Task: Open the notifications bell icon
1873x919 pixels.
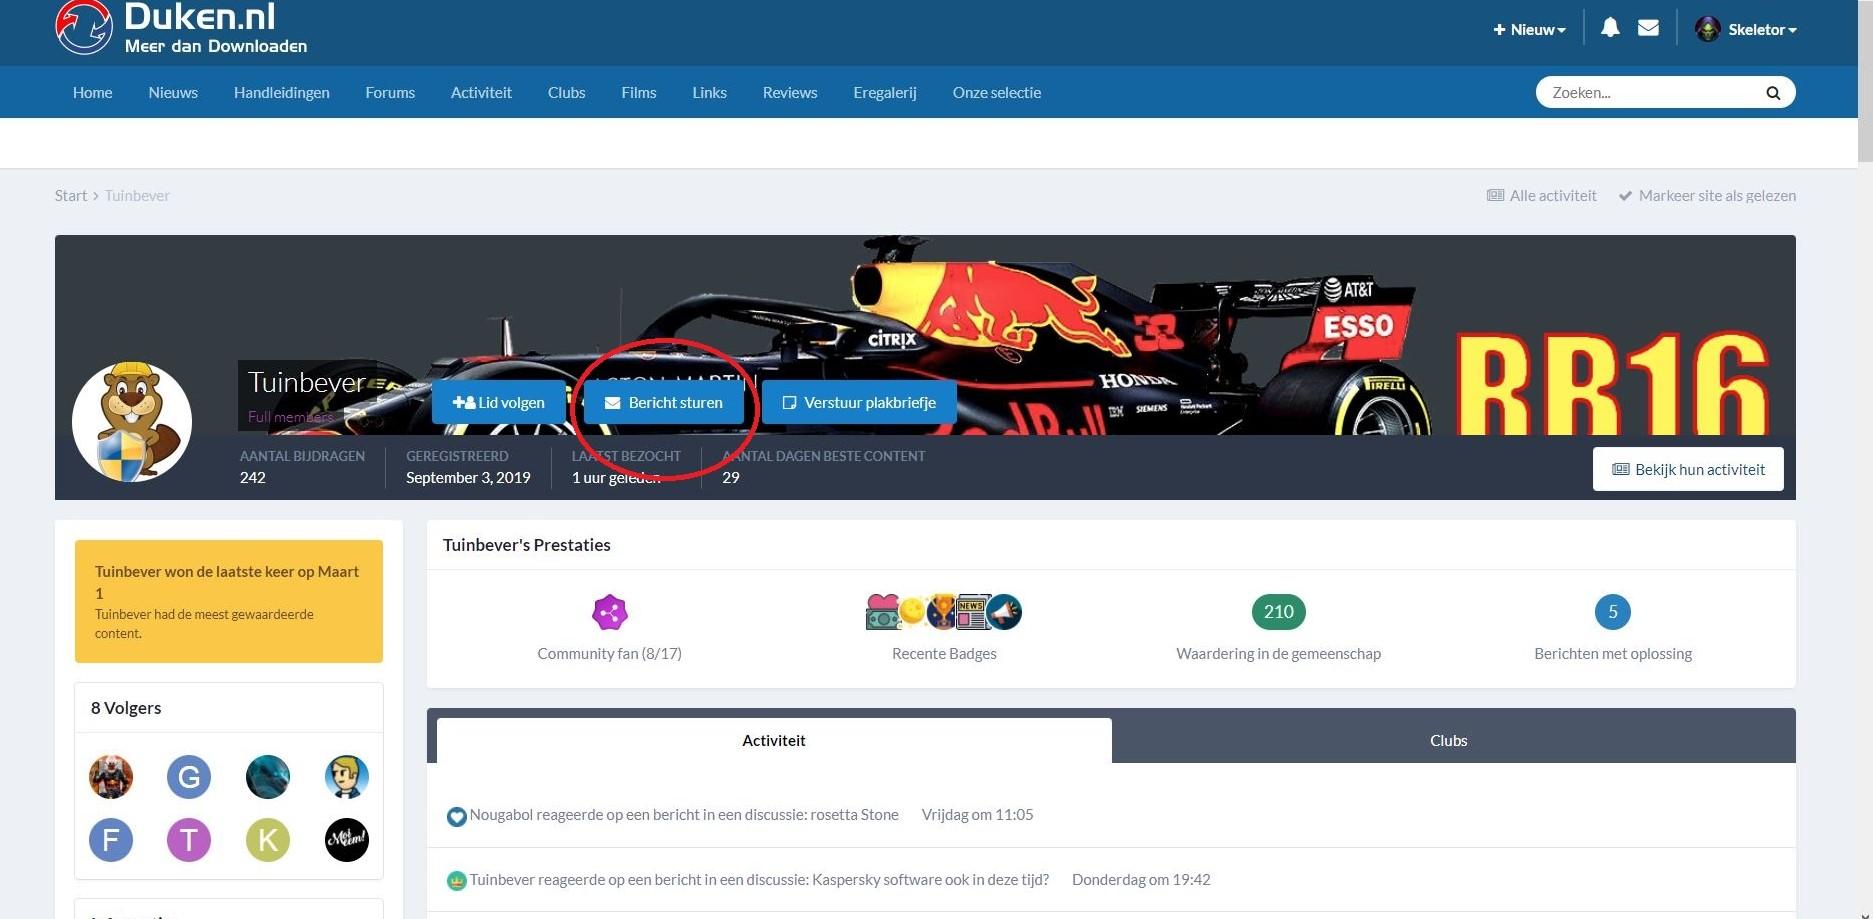Action: [1610, 28]
